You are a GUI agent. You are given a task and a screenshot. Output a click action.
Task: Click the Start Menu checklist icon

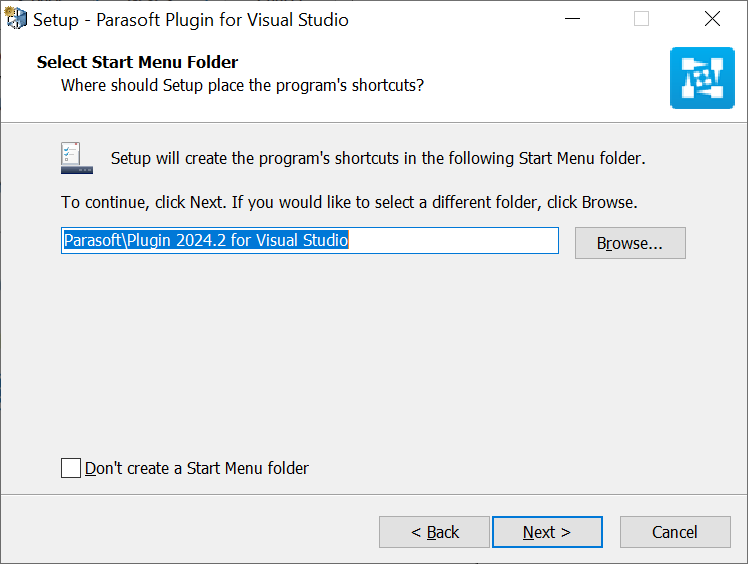(77, 158)
